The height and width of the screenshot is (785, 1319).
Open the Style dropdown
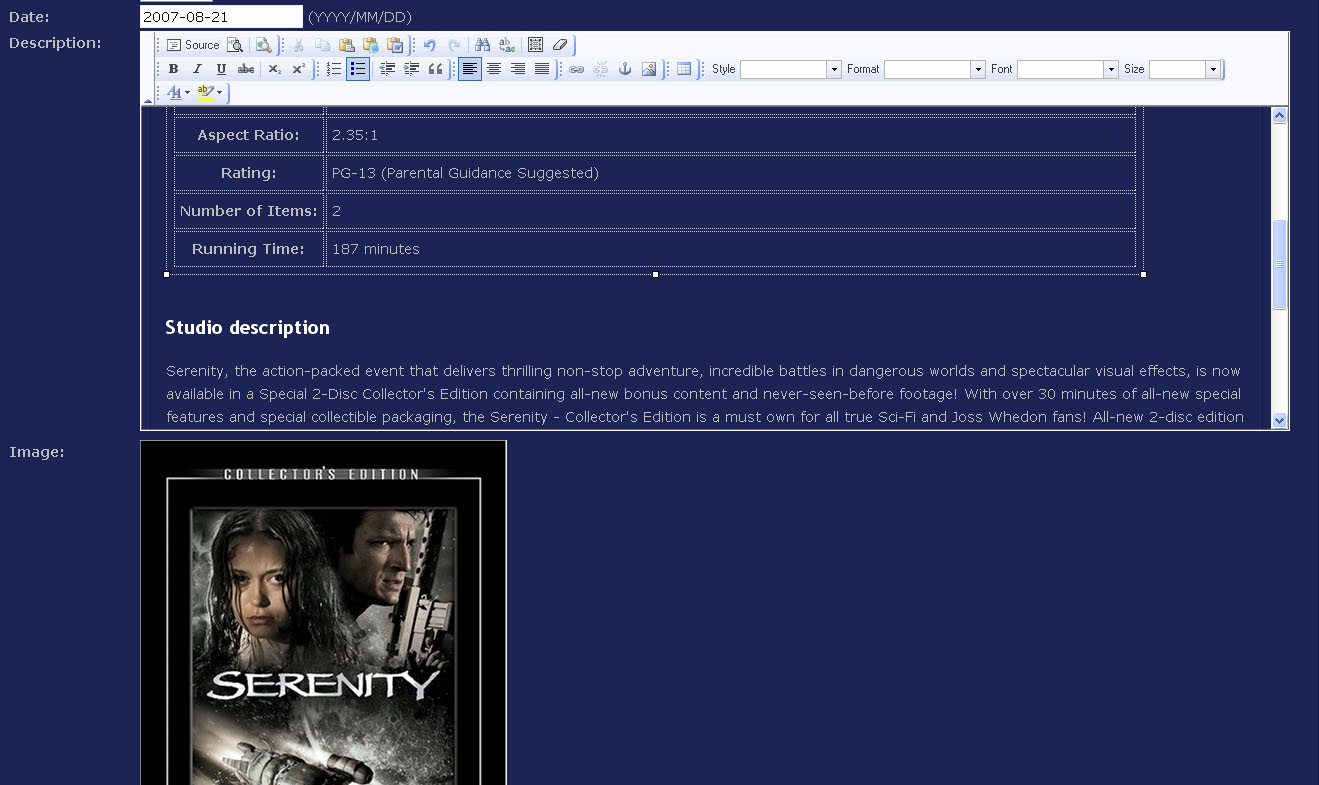pyautogui.click(x=833, y=69)
